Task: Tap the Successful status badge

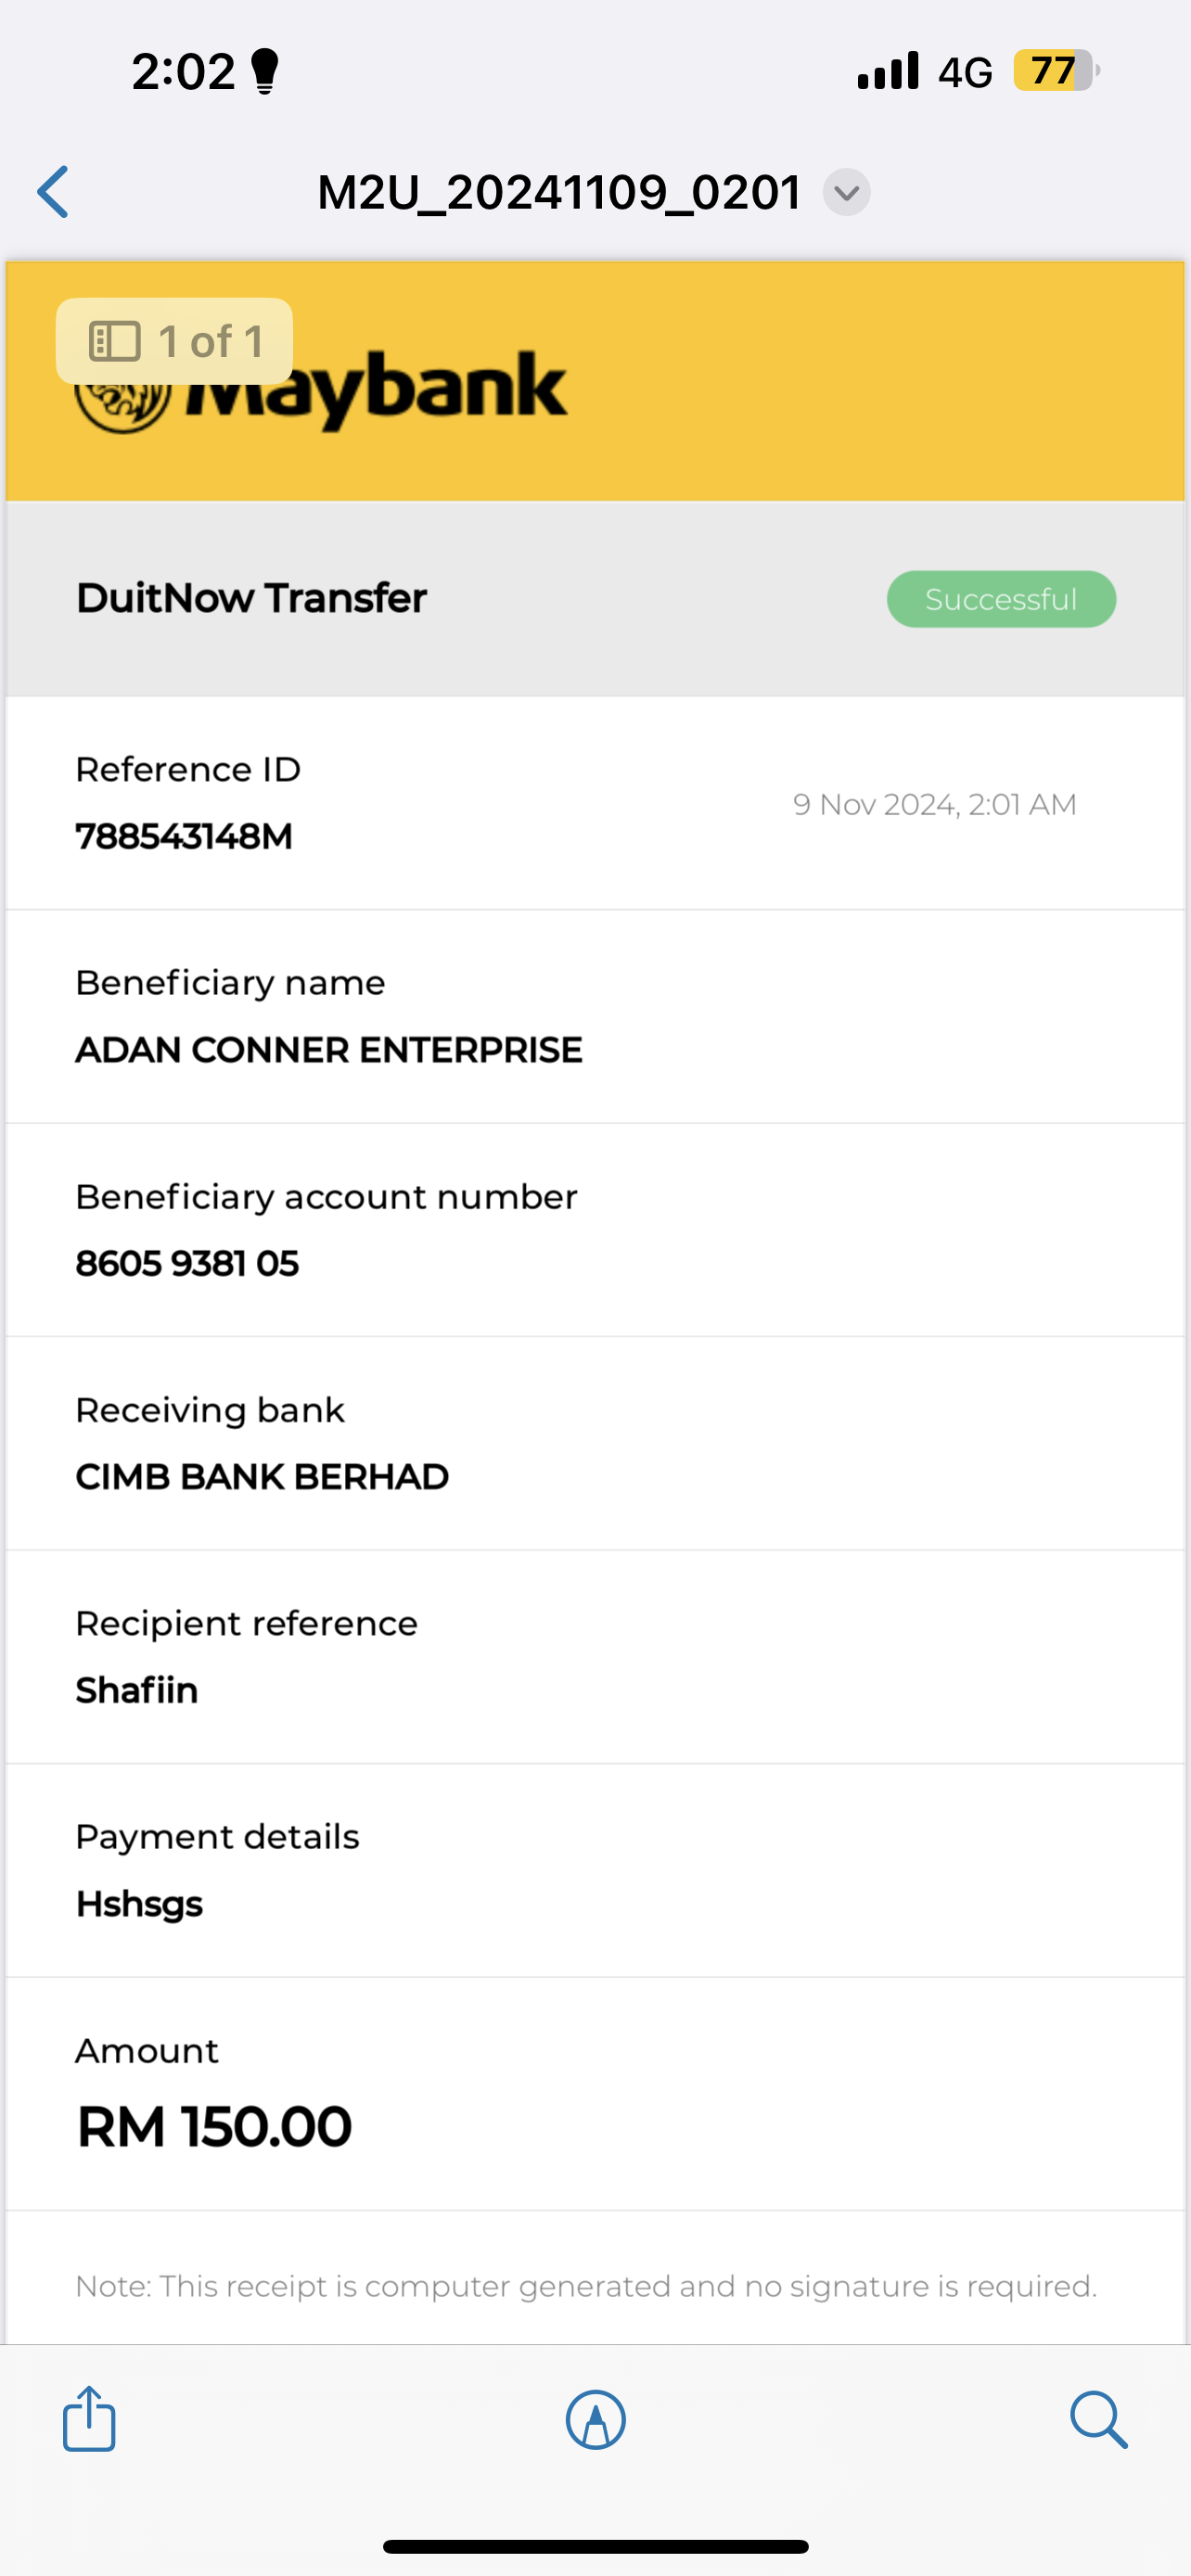Action: pyautogui.click(x=1001, y=599)
